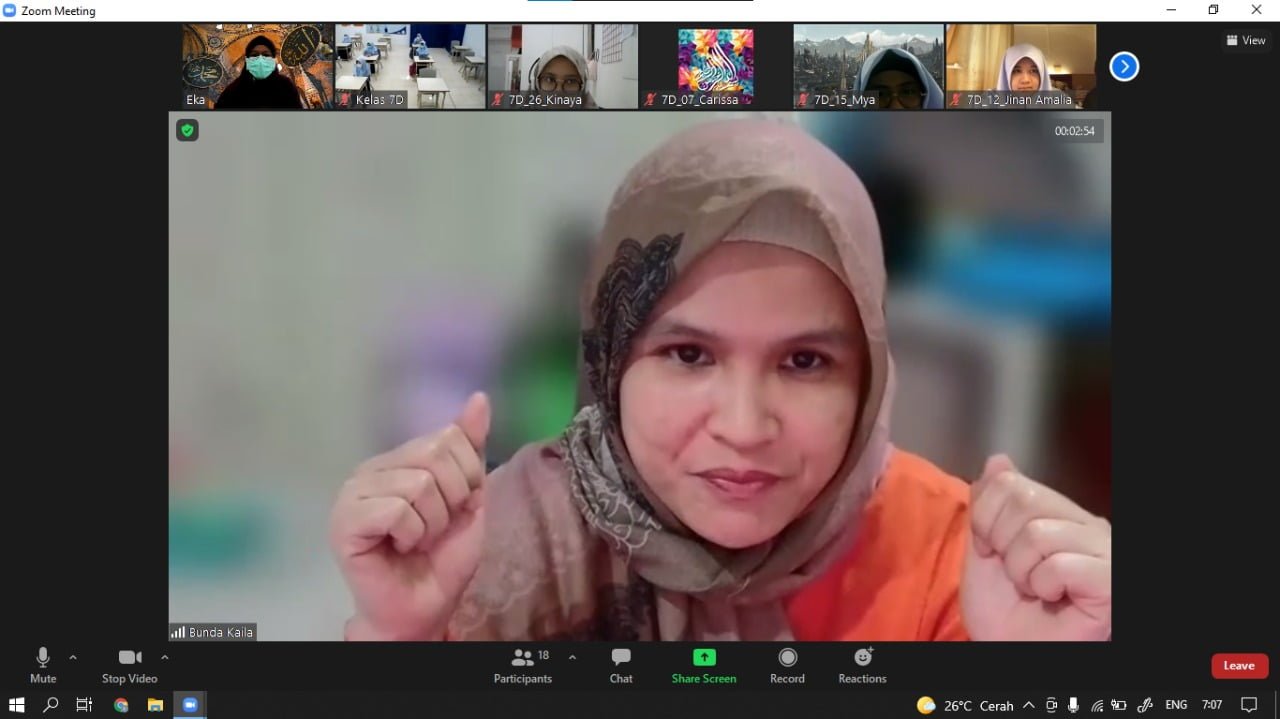The height and width of the screenshot is (719, 1280).
Task: Open the View layout menu
Action: point(1246,41)
